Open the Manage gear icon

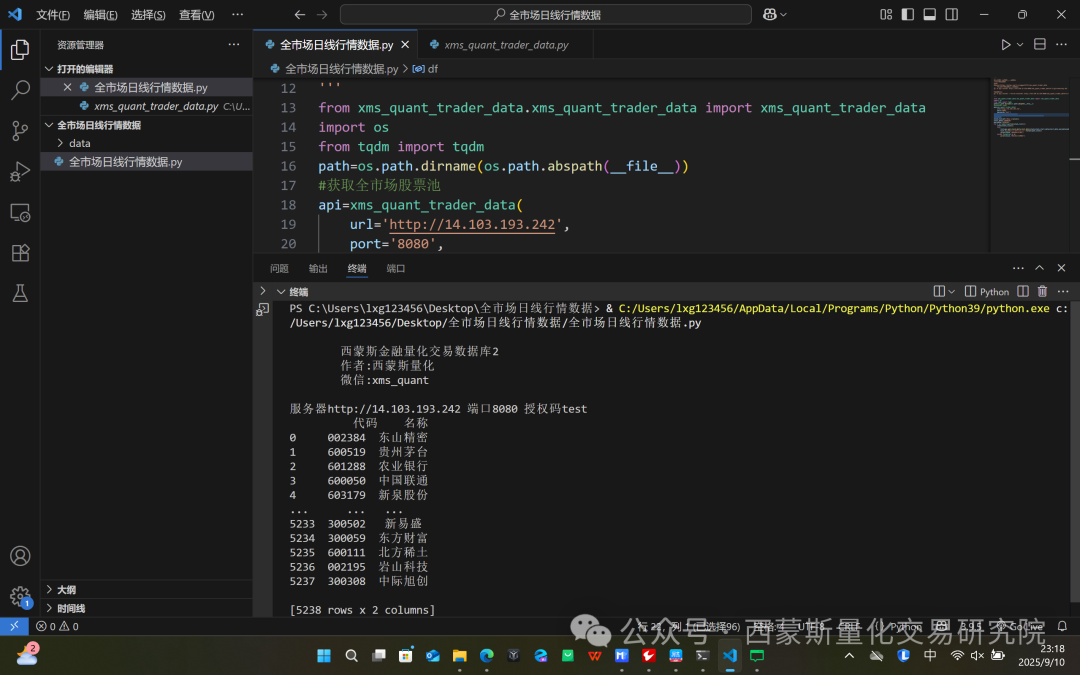pyautogui.click(x=20, y=596)
